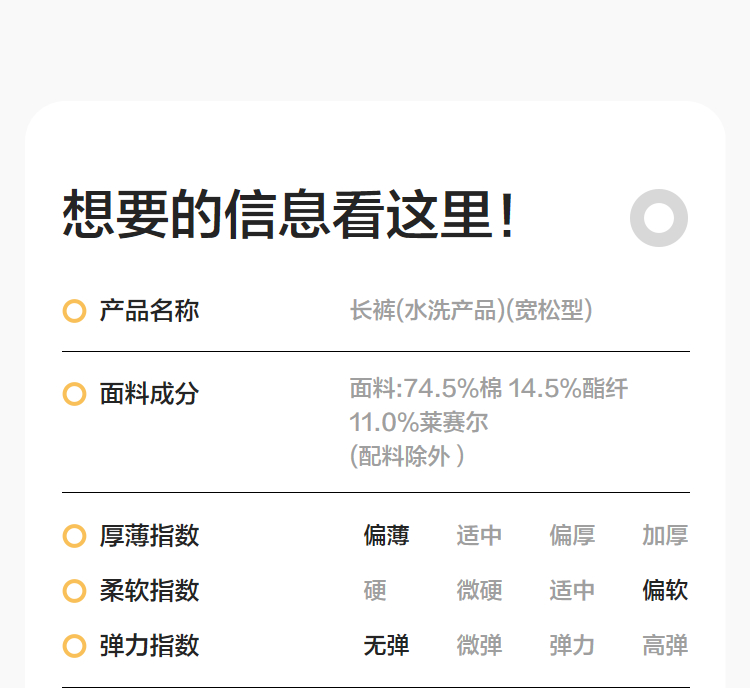Select 偏薄 thickness option
This screenshot has height=688, width=750.
386,536
